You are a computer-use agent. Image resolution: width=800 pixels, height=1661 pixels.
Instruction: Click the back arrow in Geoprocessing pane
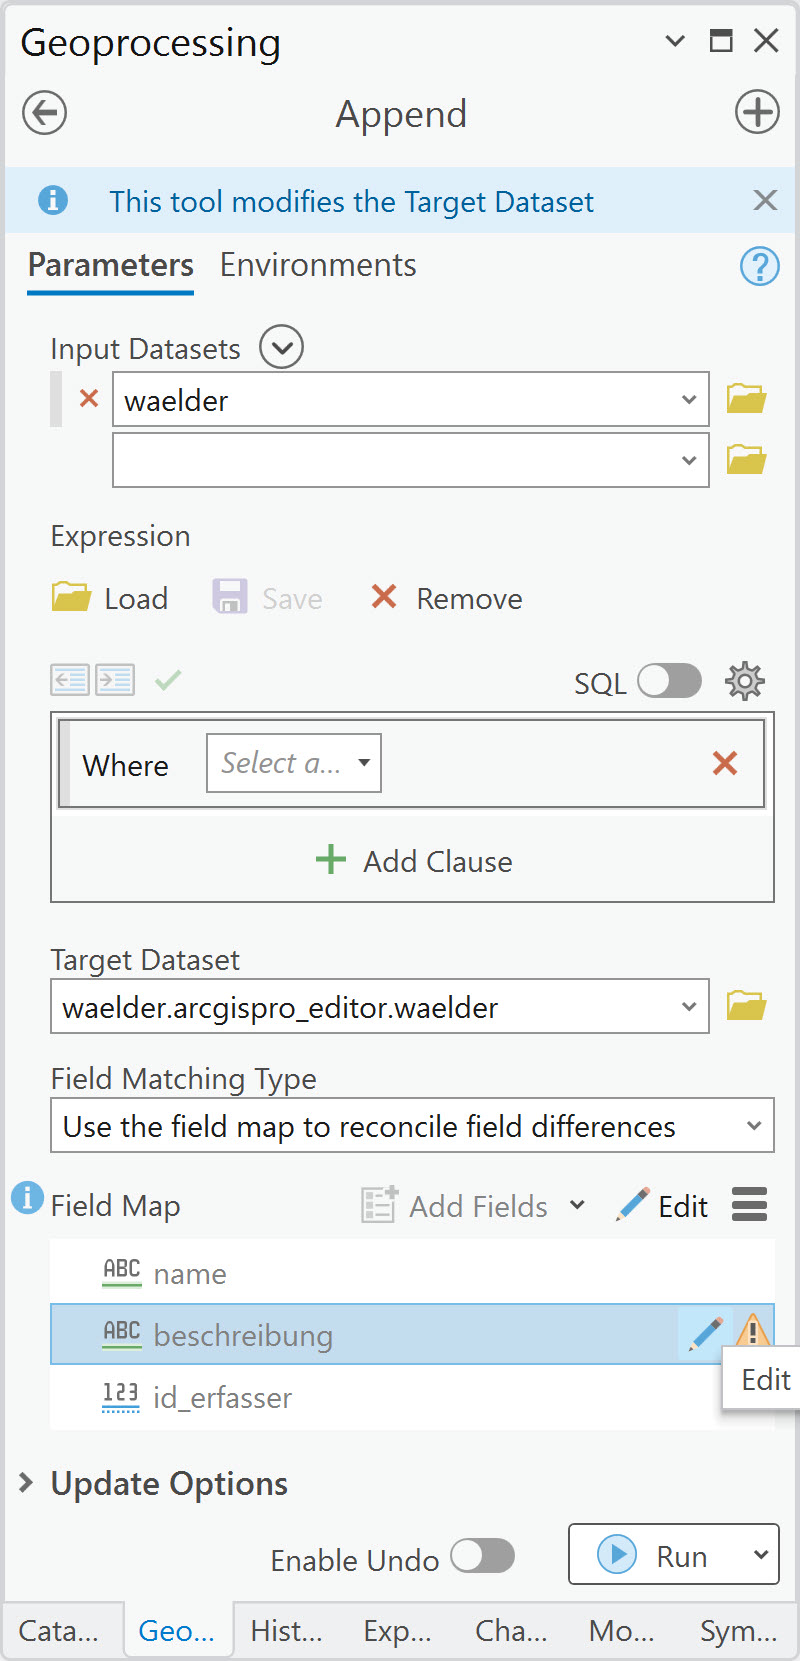[x=45, y=113]
